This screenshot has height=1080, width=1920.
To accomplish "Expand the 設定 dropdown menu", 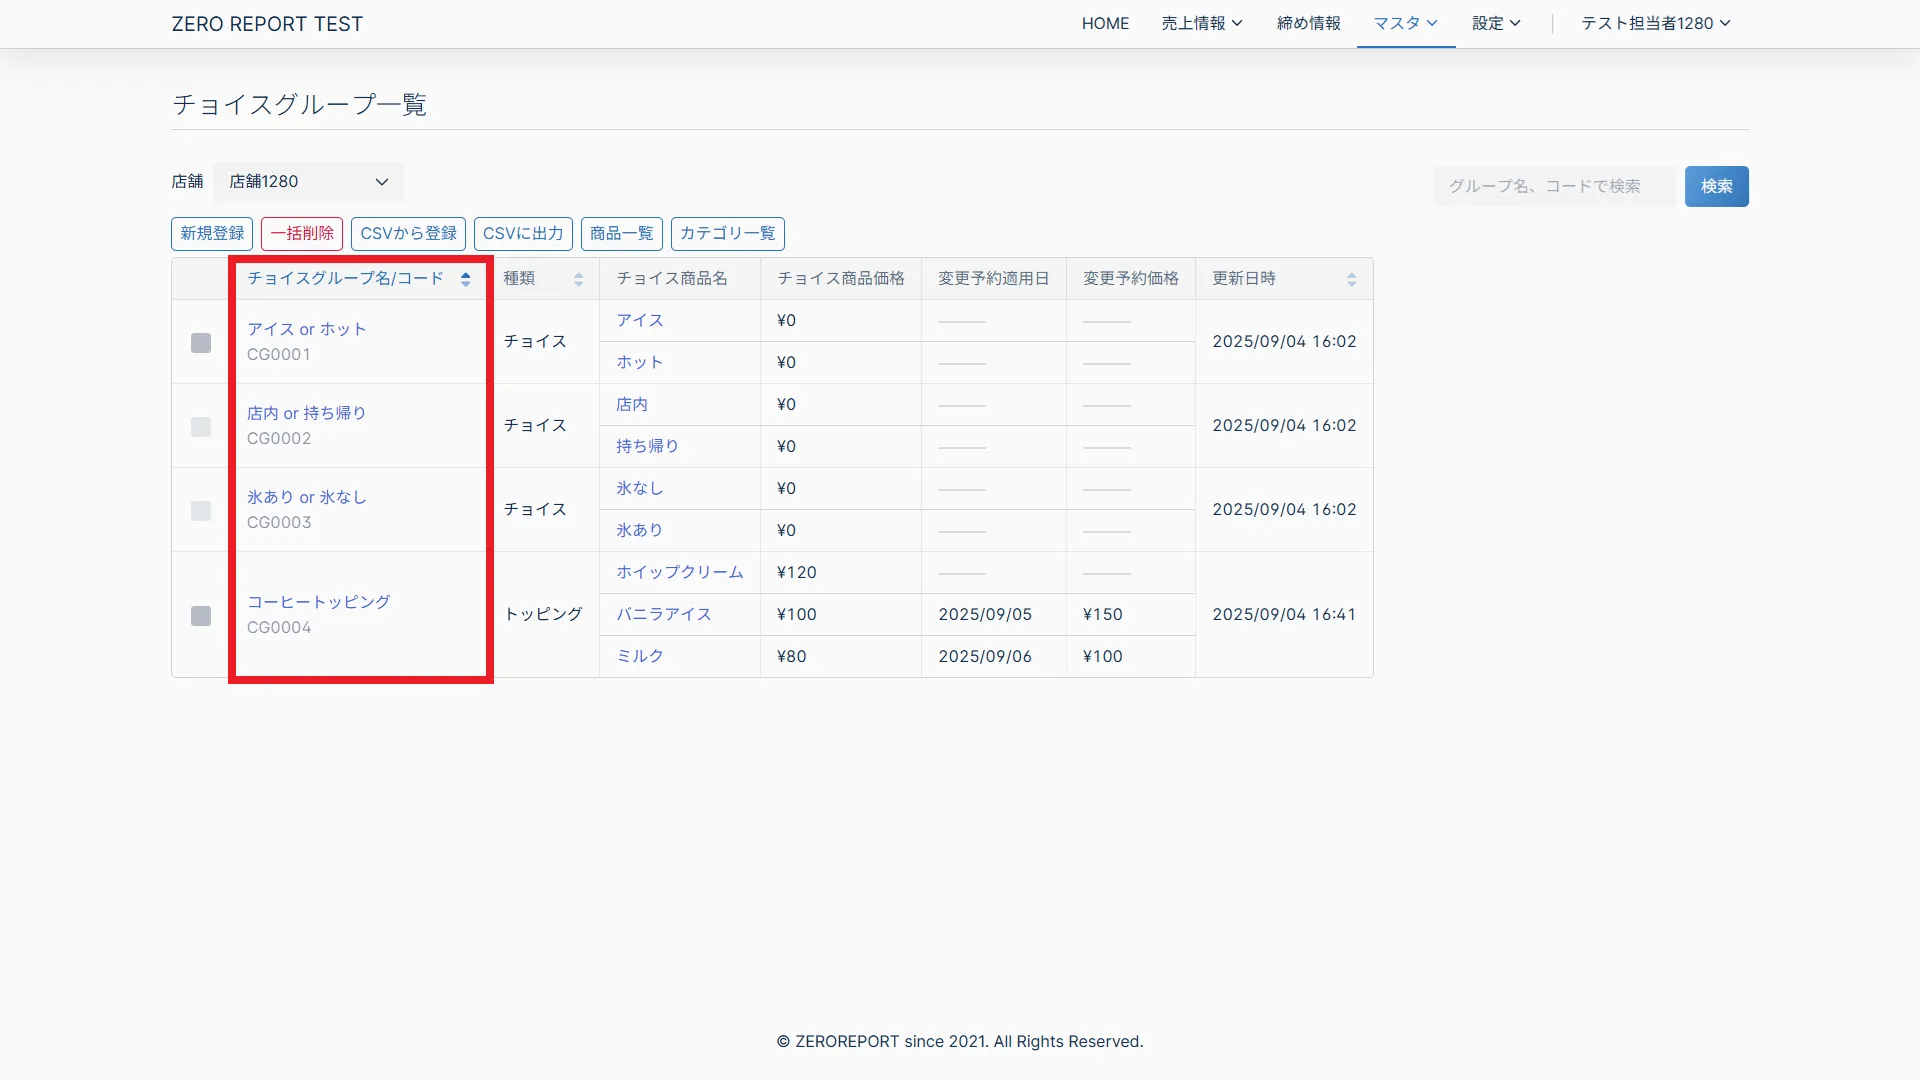I will pyautogui.click(x=1495, y=23).
